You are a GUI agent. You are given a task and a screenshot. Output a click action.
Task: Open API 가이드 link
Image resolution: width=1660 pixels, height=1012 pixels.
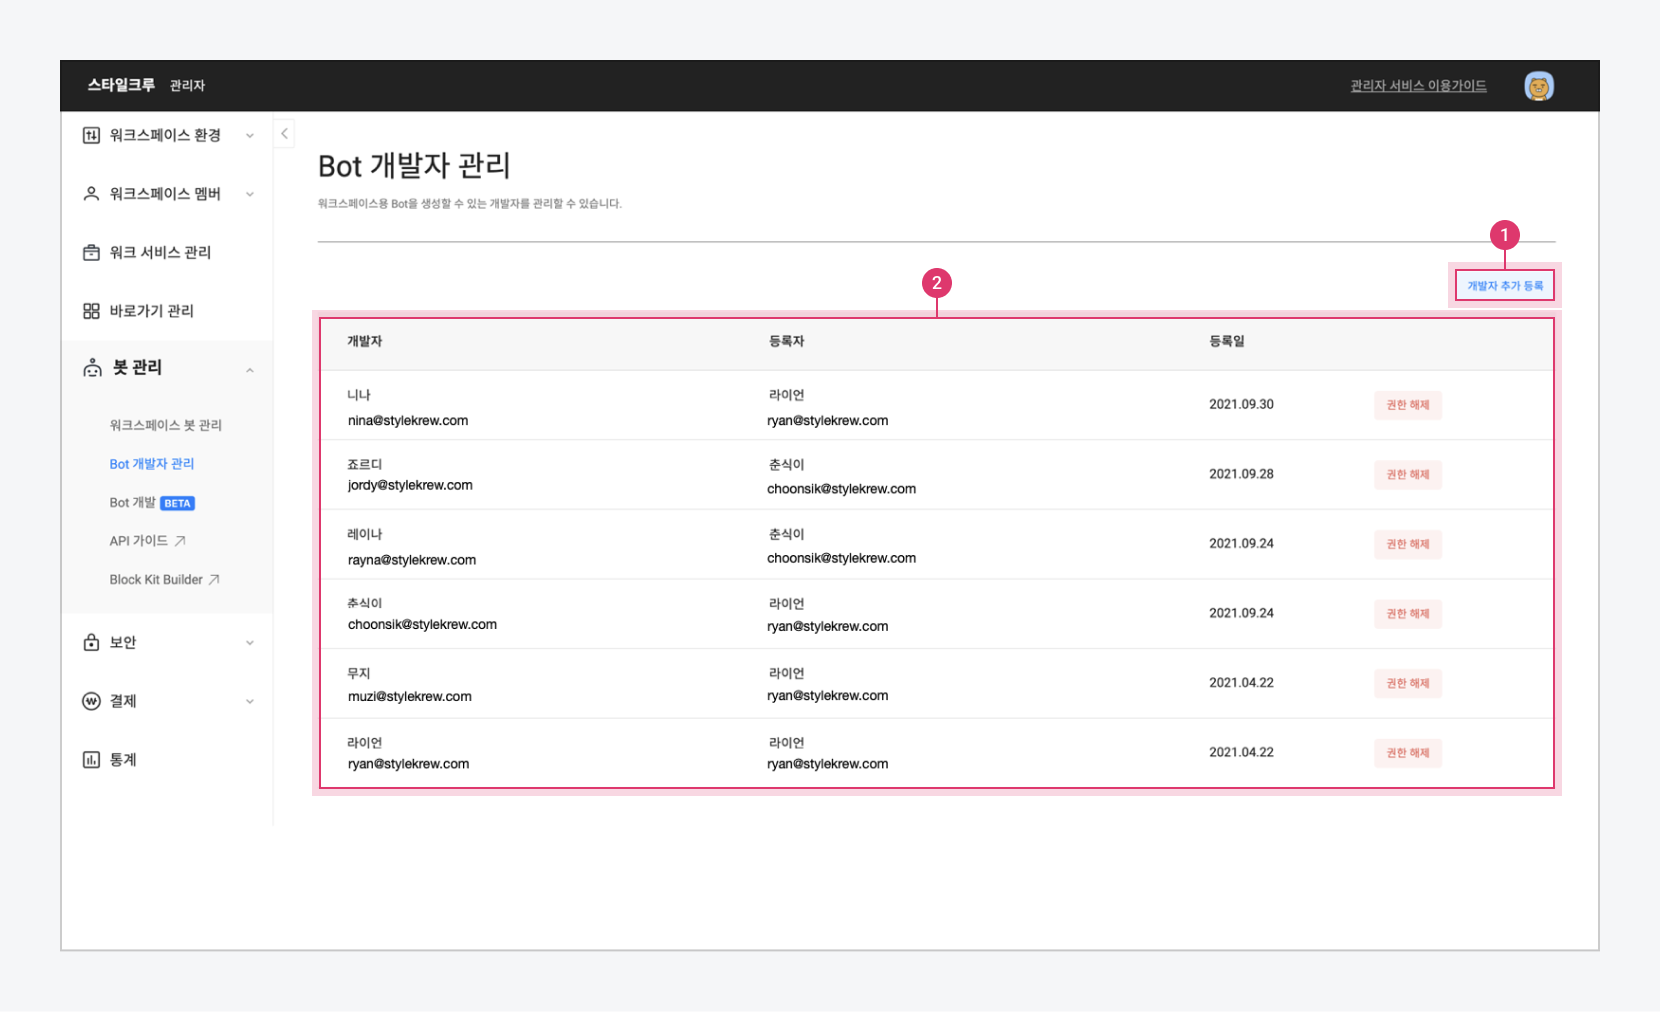point(138,541)
